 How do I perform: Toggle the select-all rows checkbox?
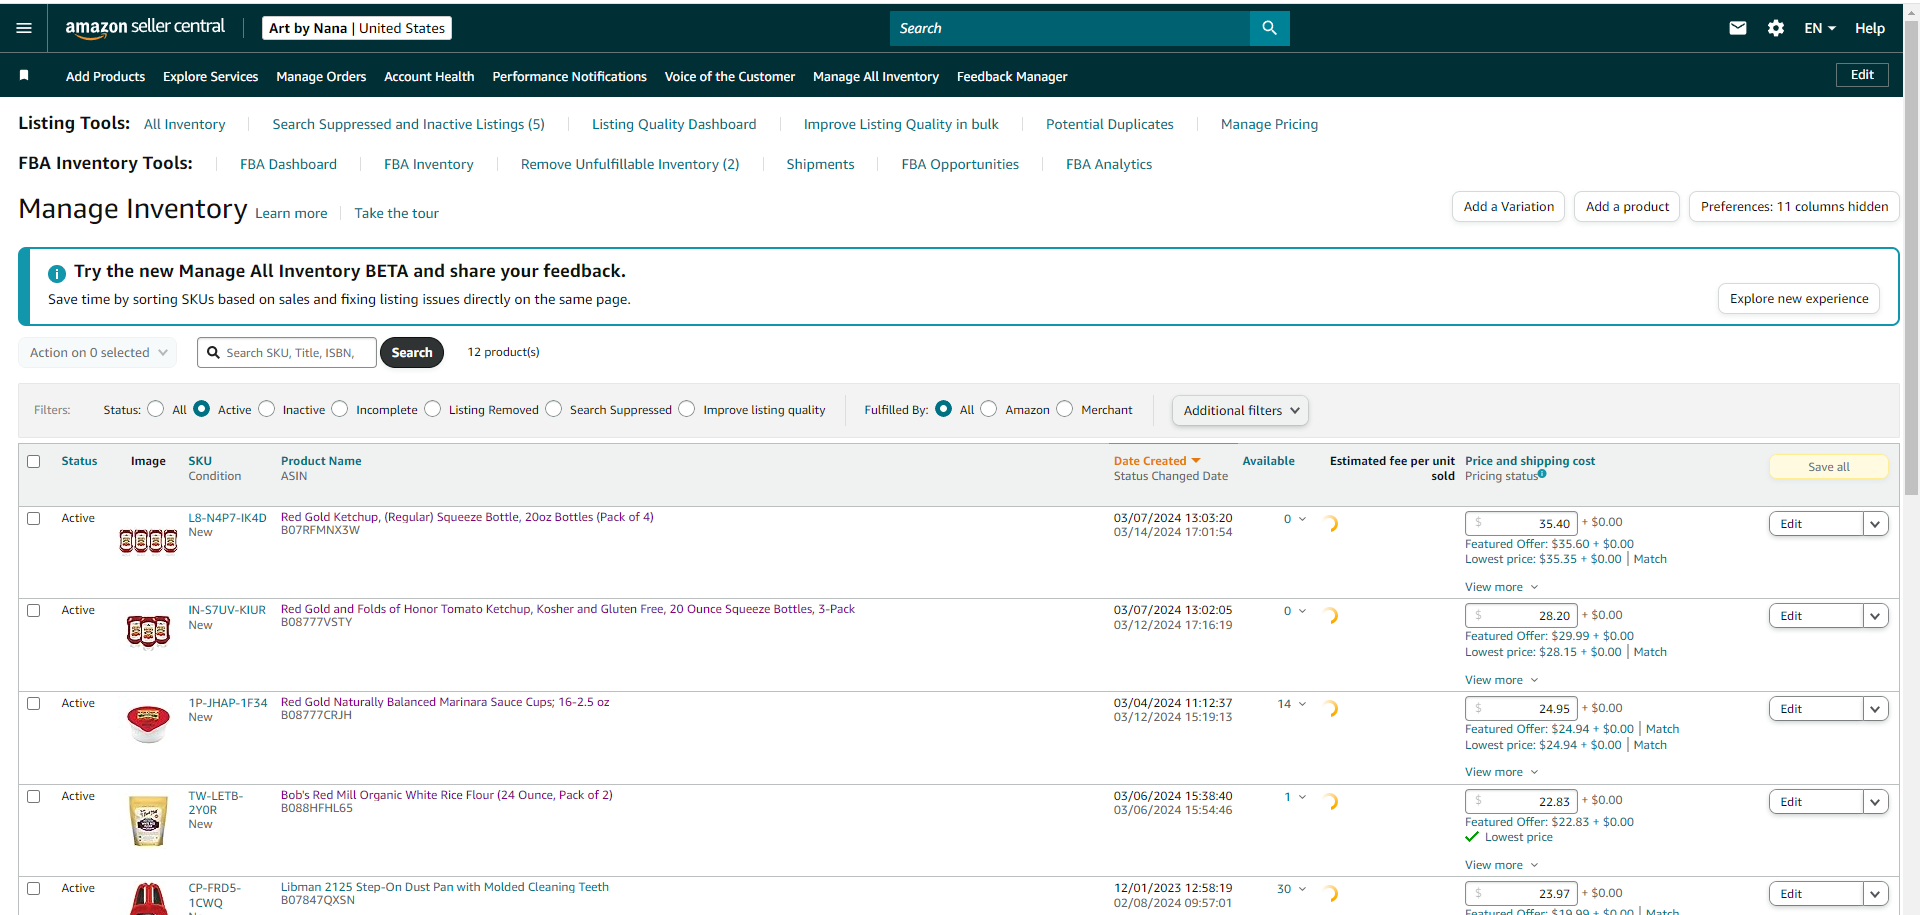(x=34, y=461)
